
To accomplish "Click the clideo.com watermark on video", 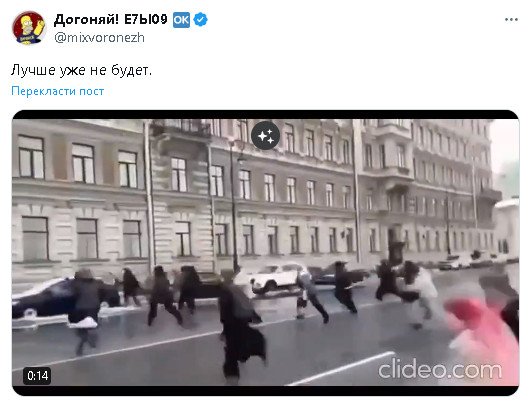I will (440, 369).
